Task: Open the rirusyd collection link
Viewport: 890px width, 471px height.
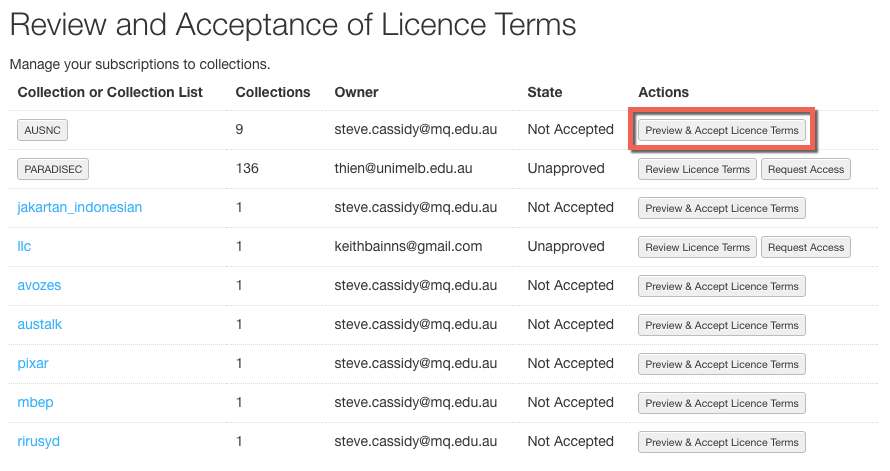Action: click(x=39, y=441)
